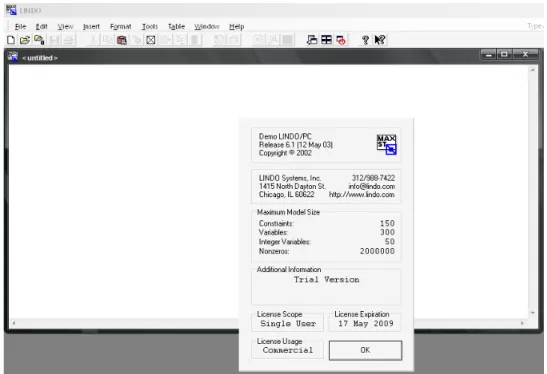Click the greyed-out Save diskette icon
547x374 pixels.
click(x=54, y=40)
